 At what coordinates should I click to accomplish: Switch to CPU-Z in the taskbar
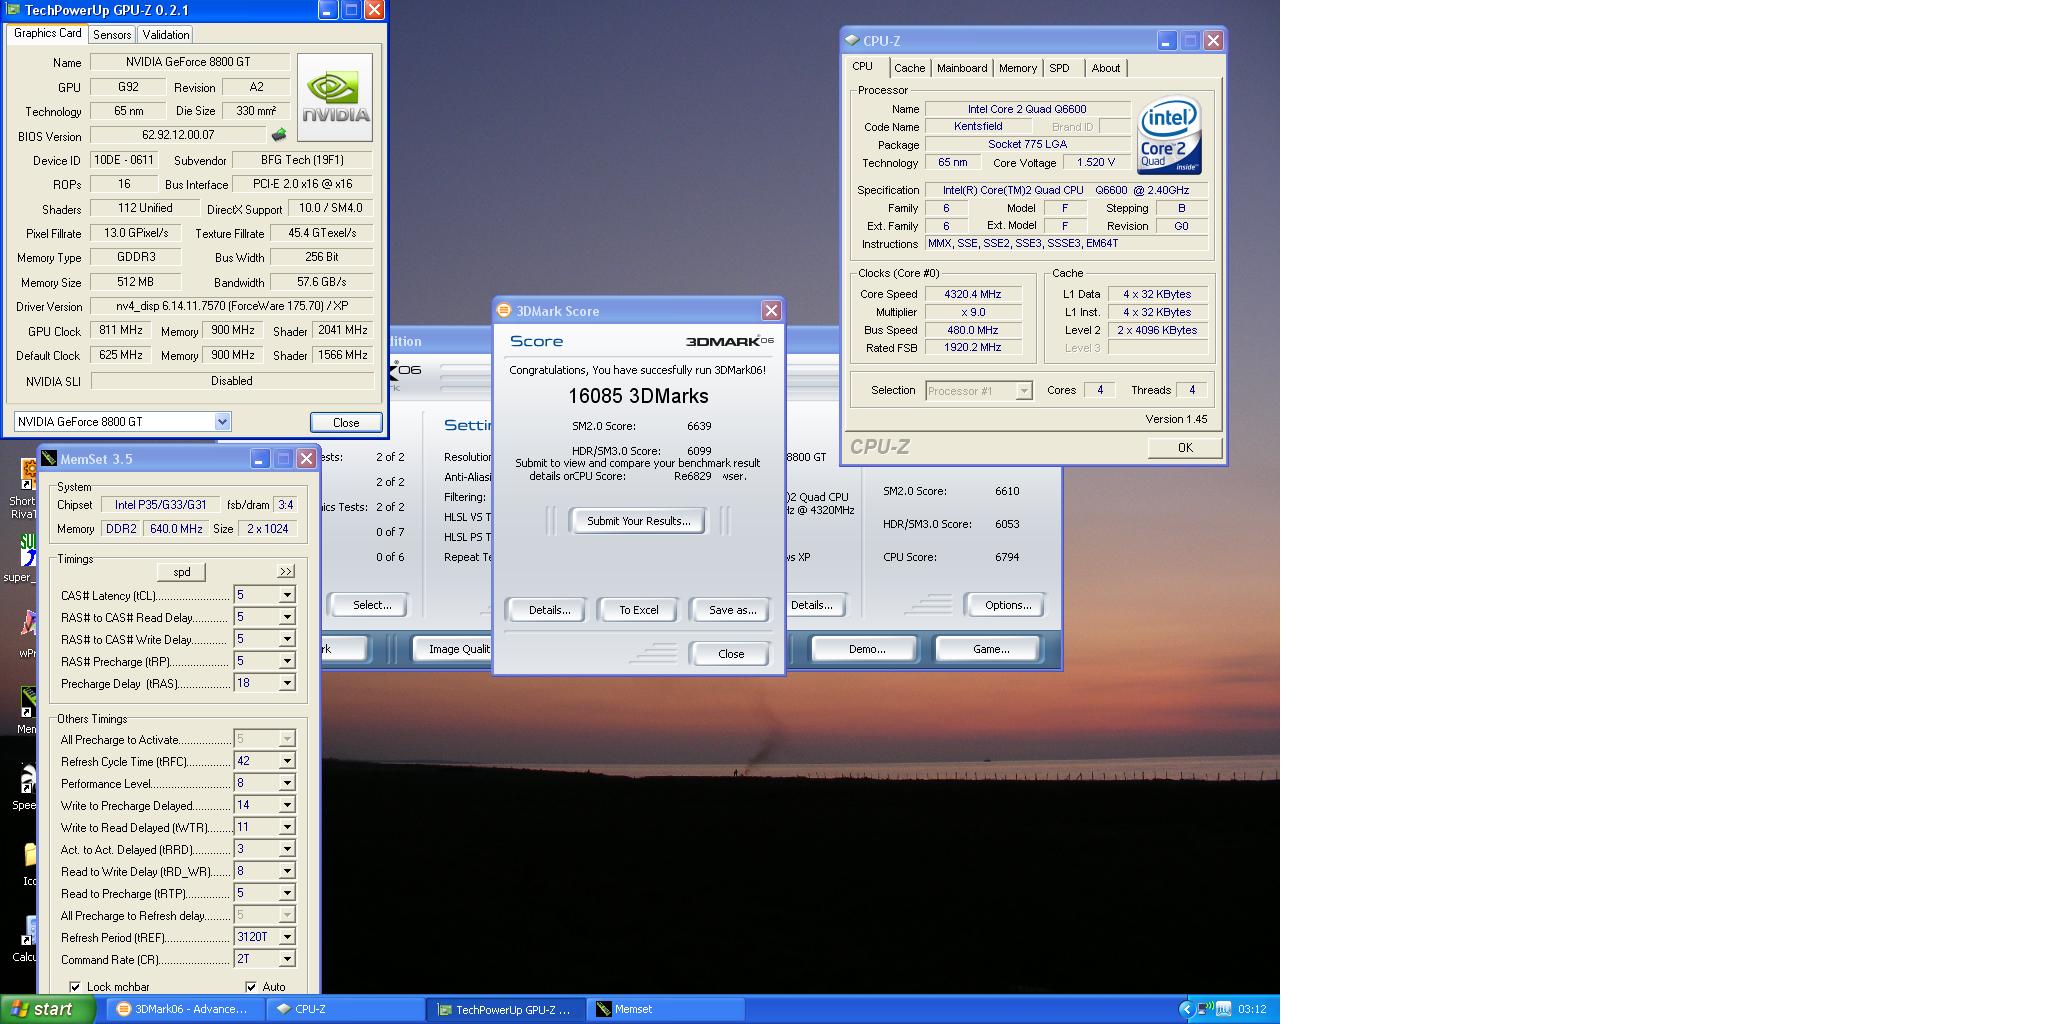click(x=346, y=1009)
